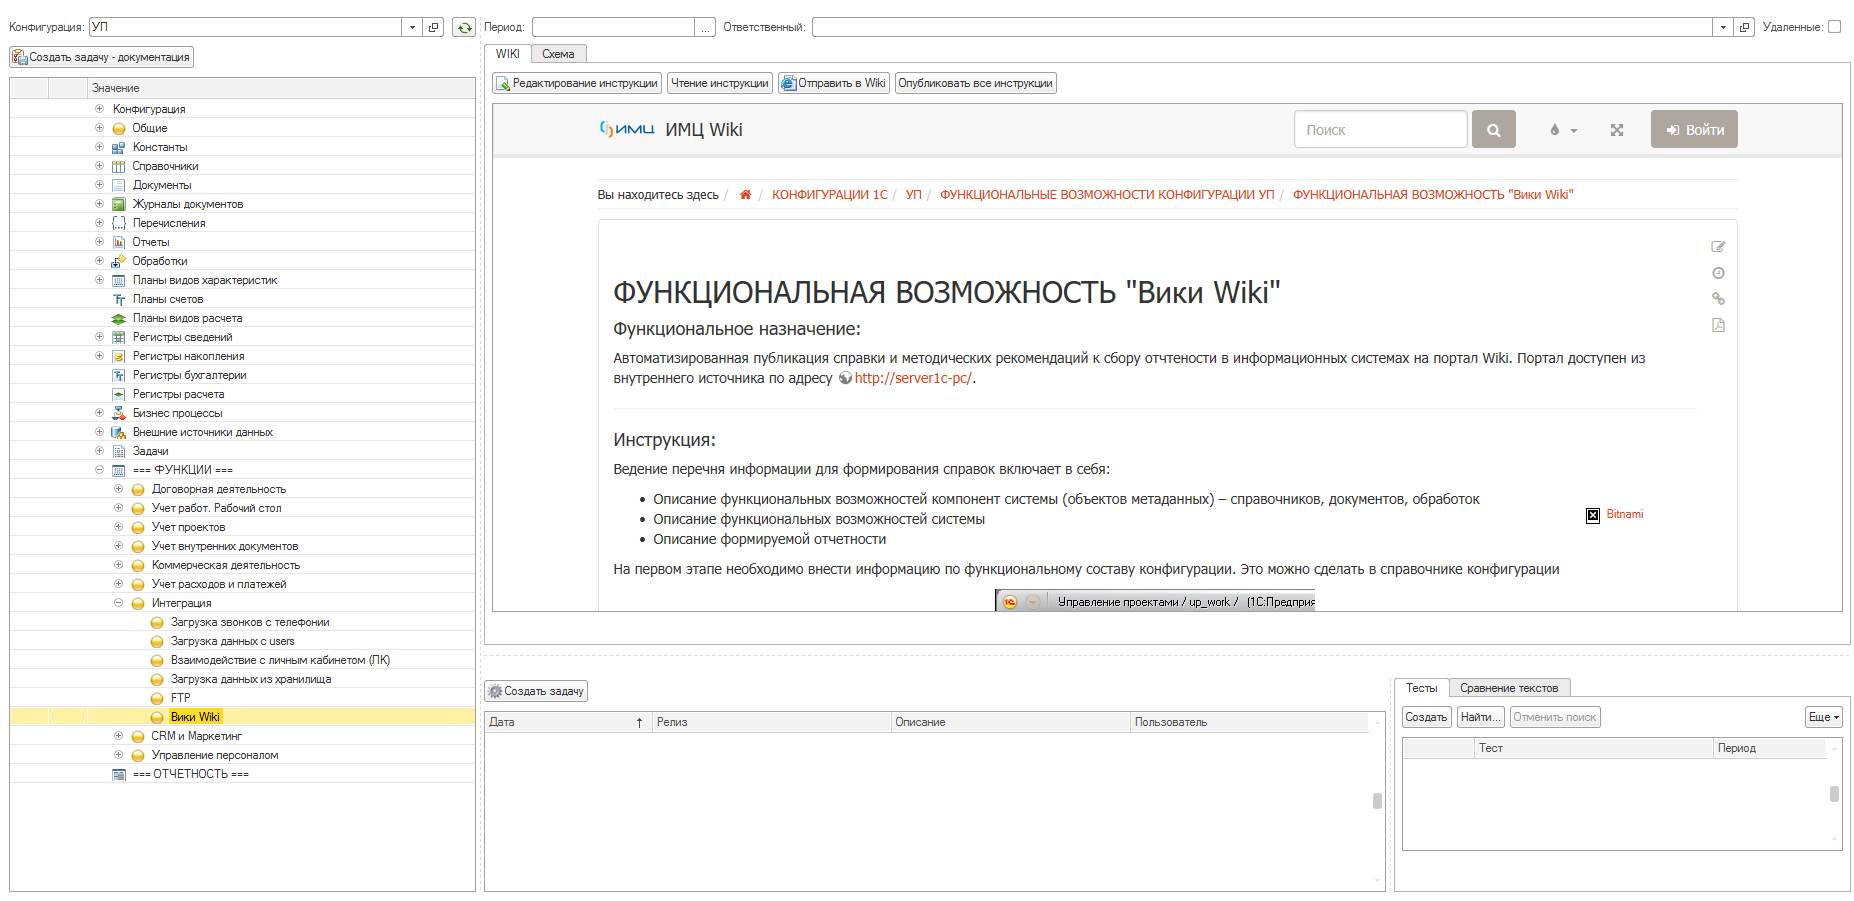Collapse the Интеграция tree branch
The width and height of the screenshot is (1854, 901).
[118, 603]
